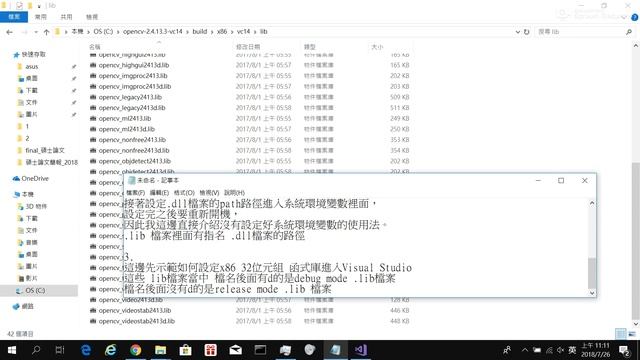Click Notepad vertical scrollbar thumb
This screenshot has width=640, height=360.
[592, 273]
